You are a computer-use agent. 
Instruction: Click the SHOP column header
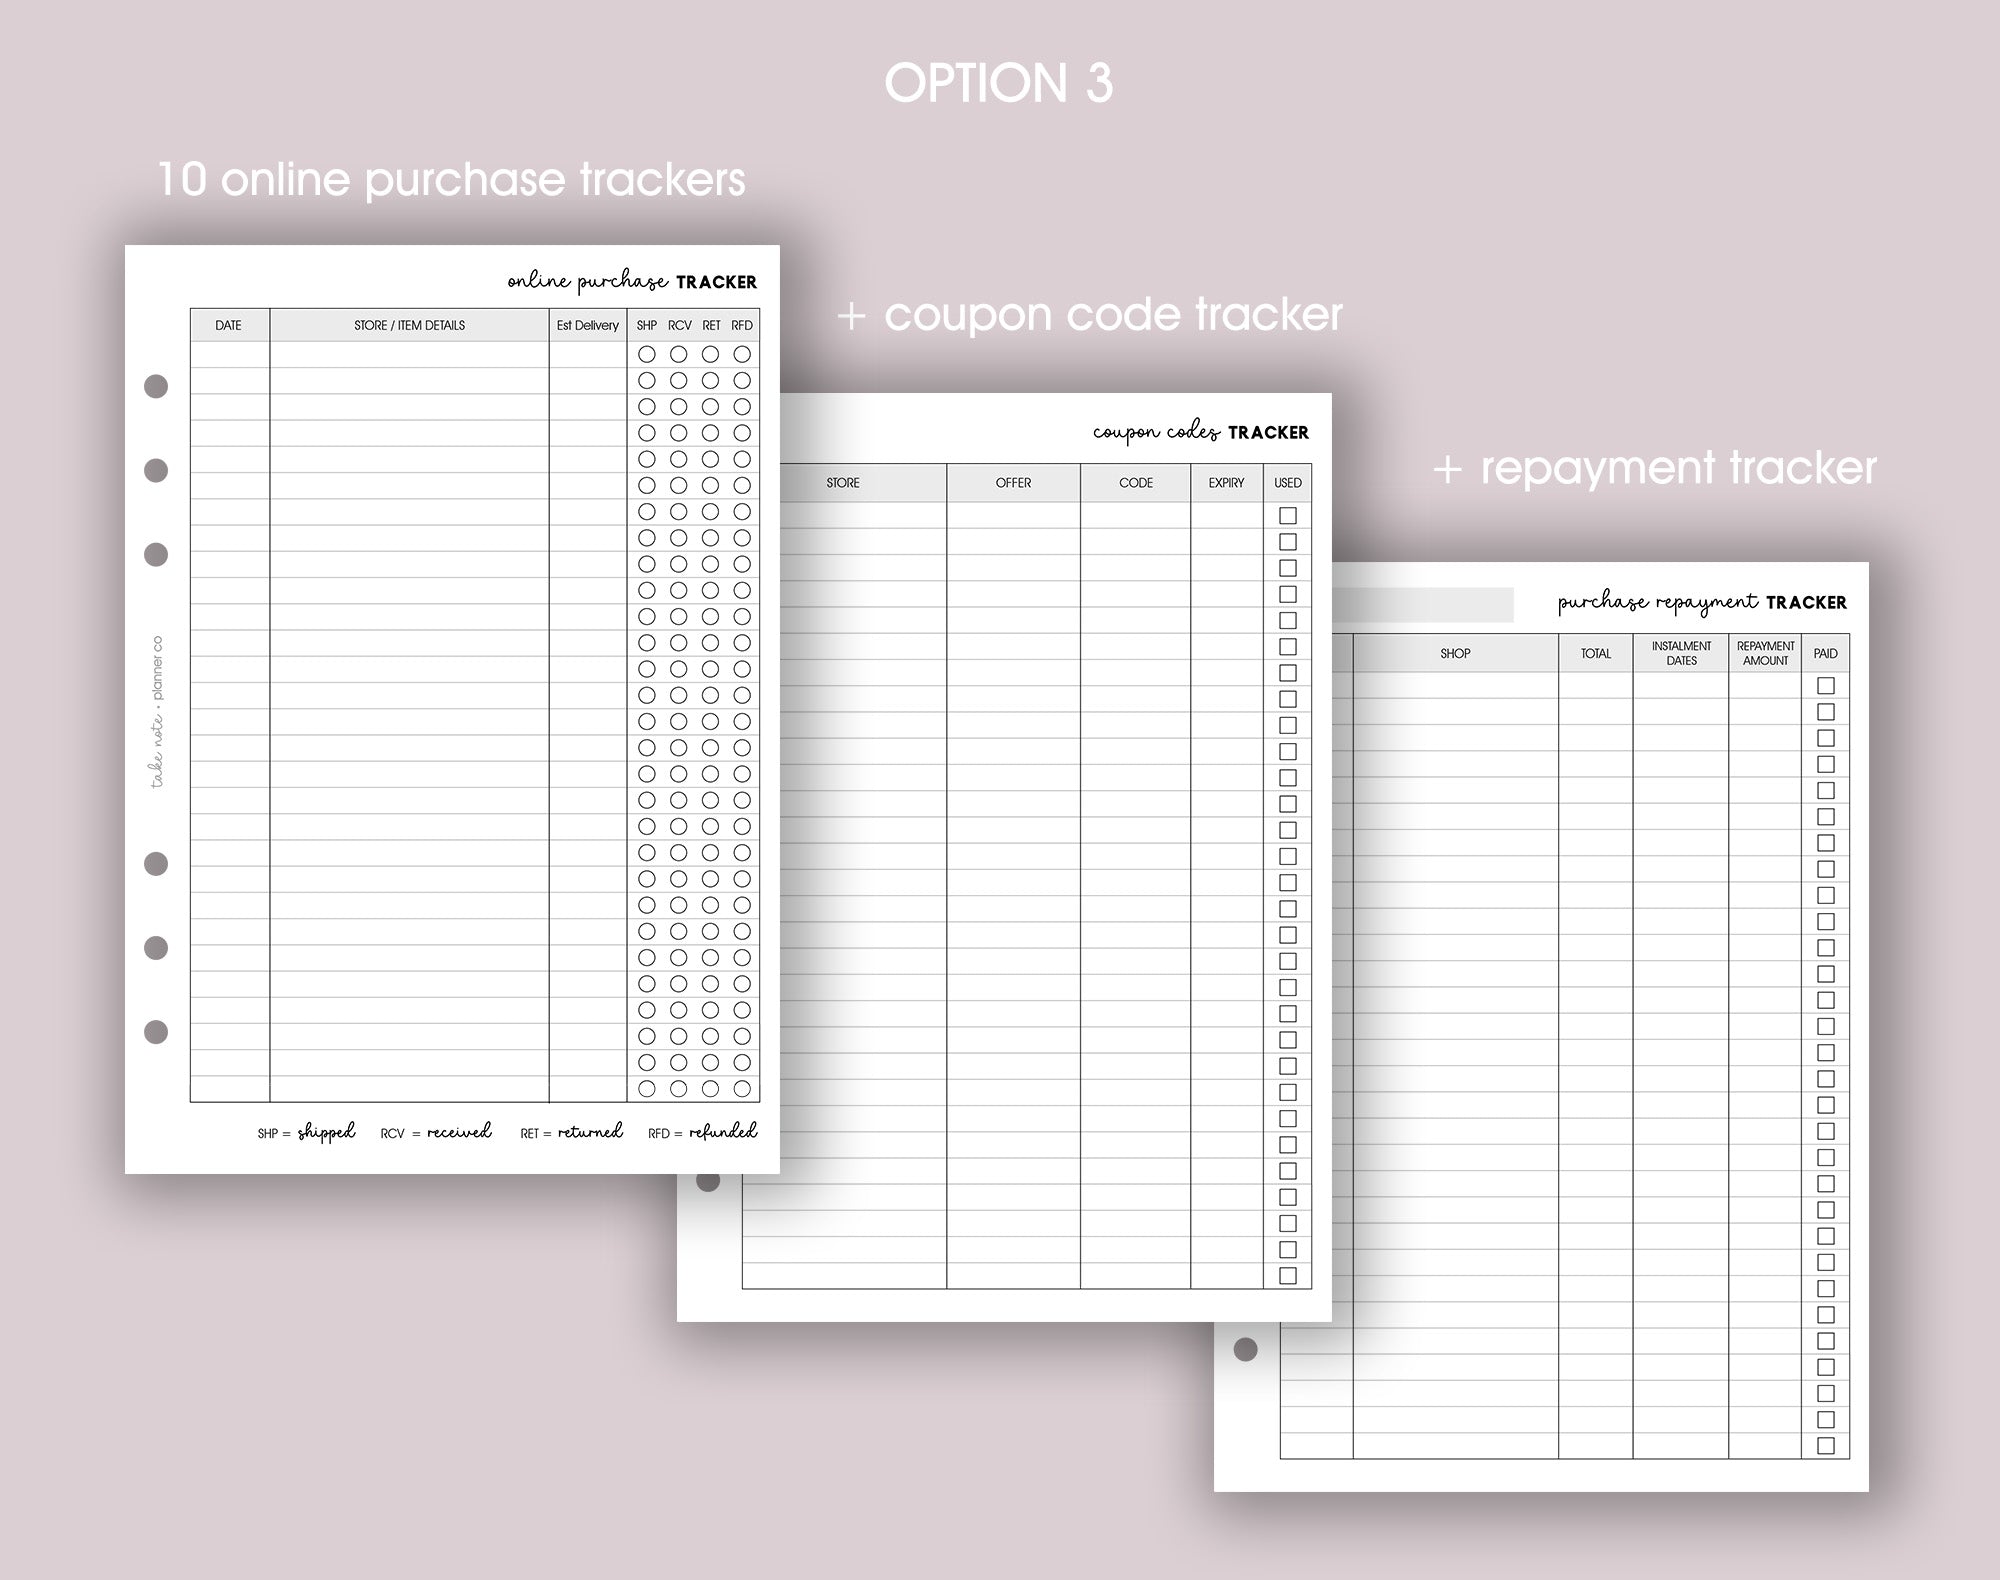[x=1455, y=653]
